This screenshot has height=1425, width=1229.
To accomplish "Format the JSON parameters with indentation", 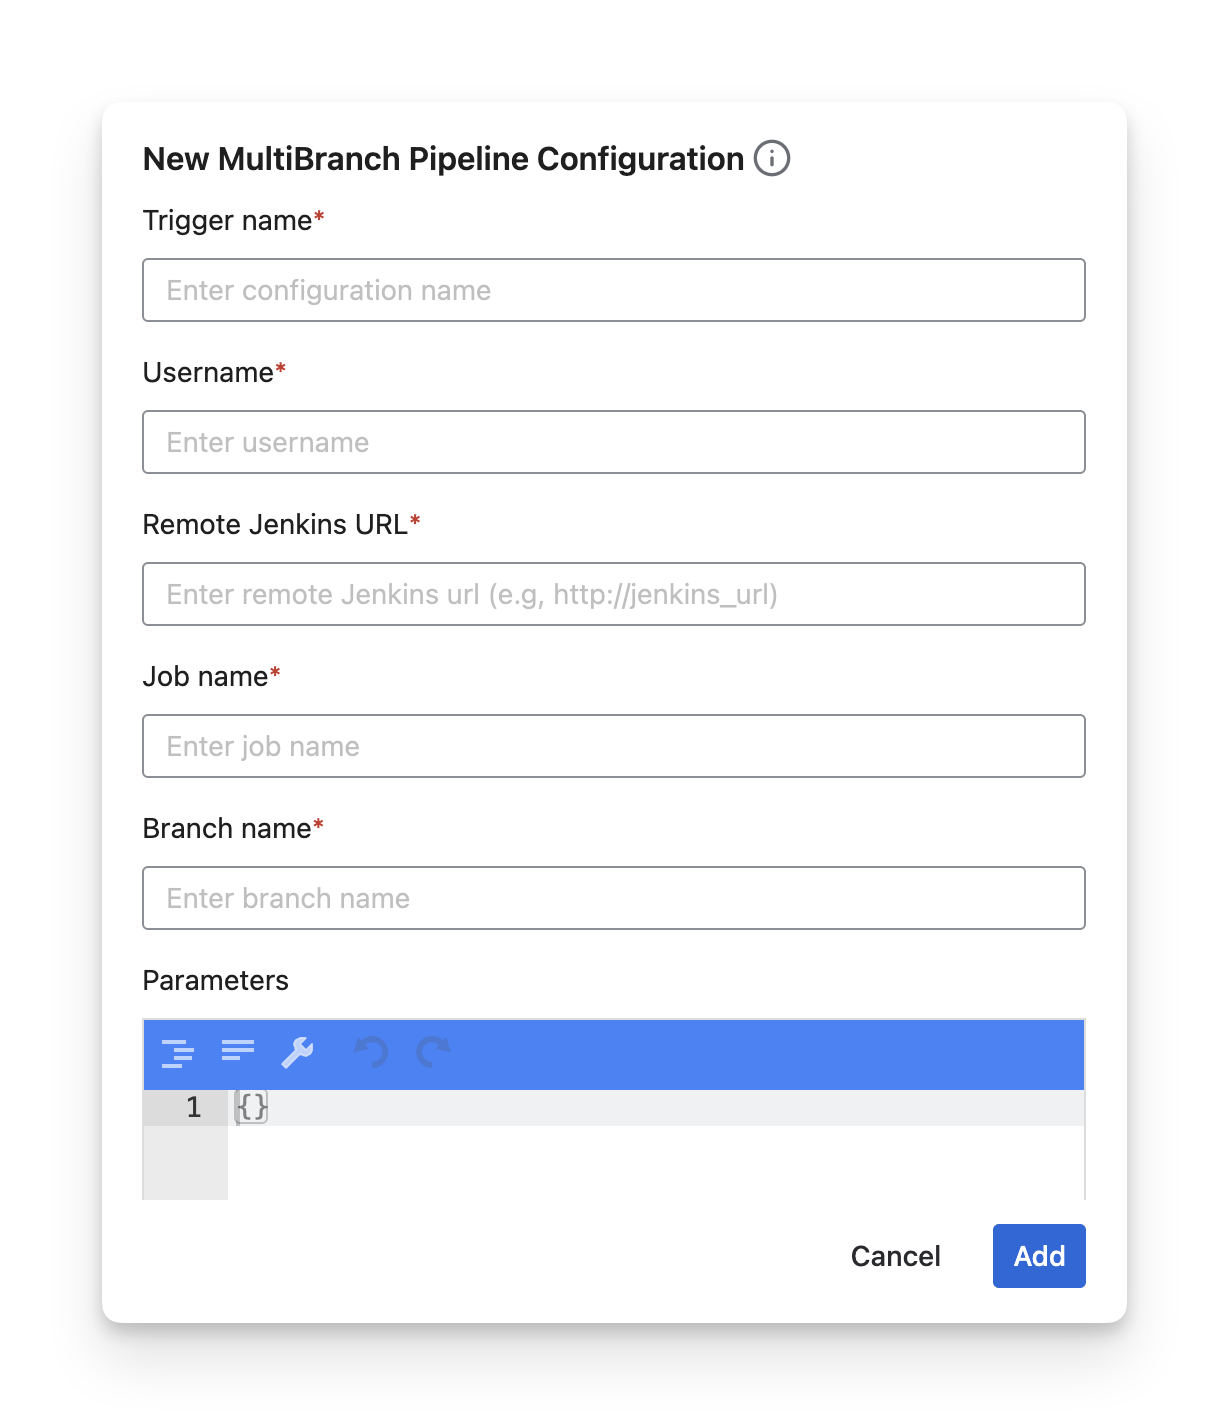I will click(x=178, y=1052).
